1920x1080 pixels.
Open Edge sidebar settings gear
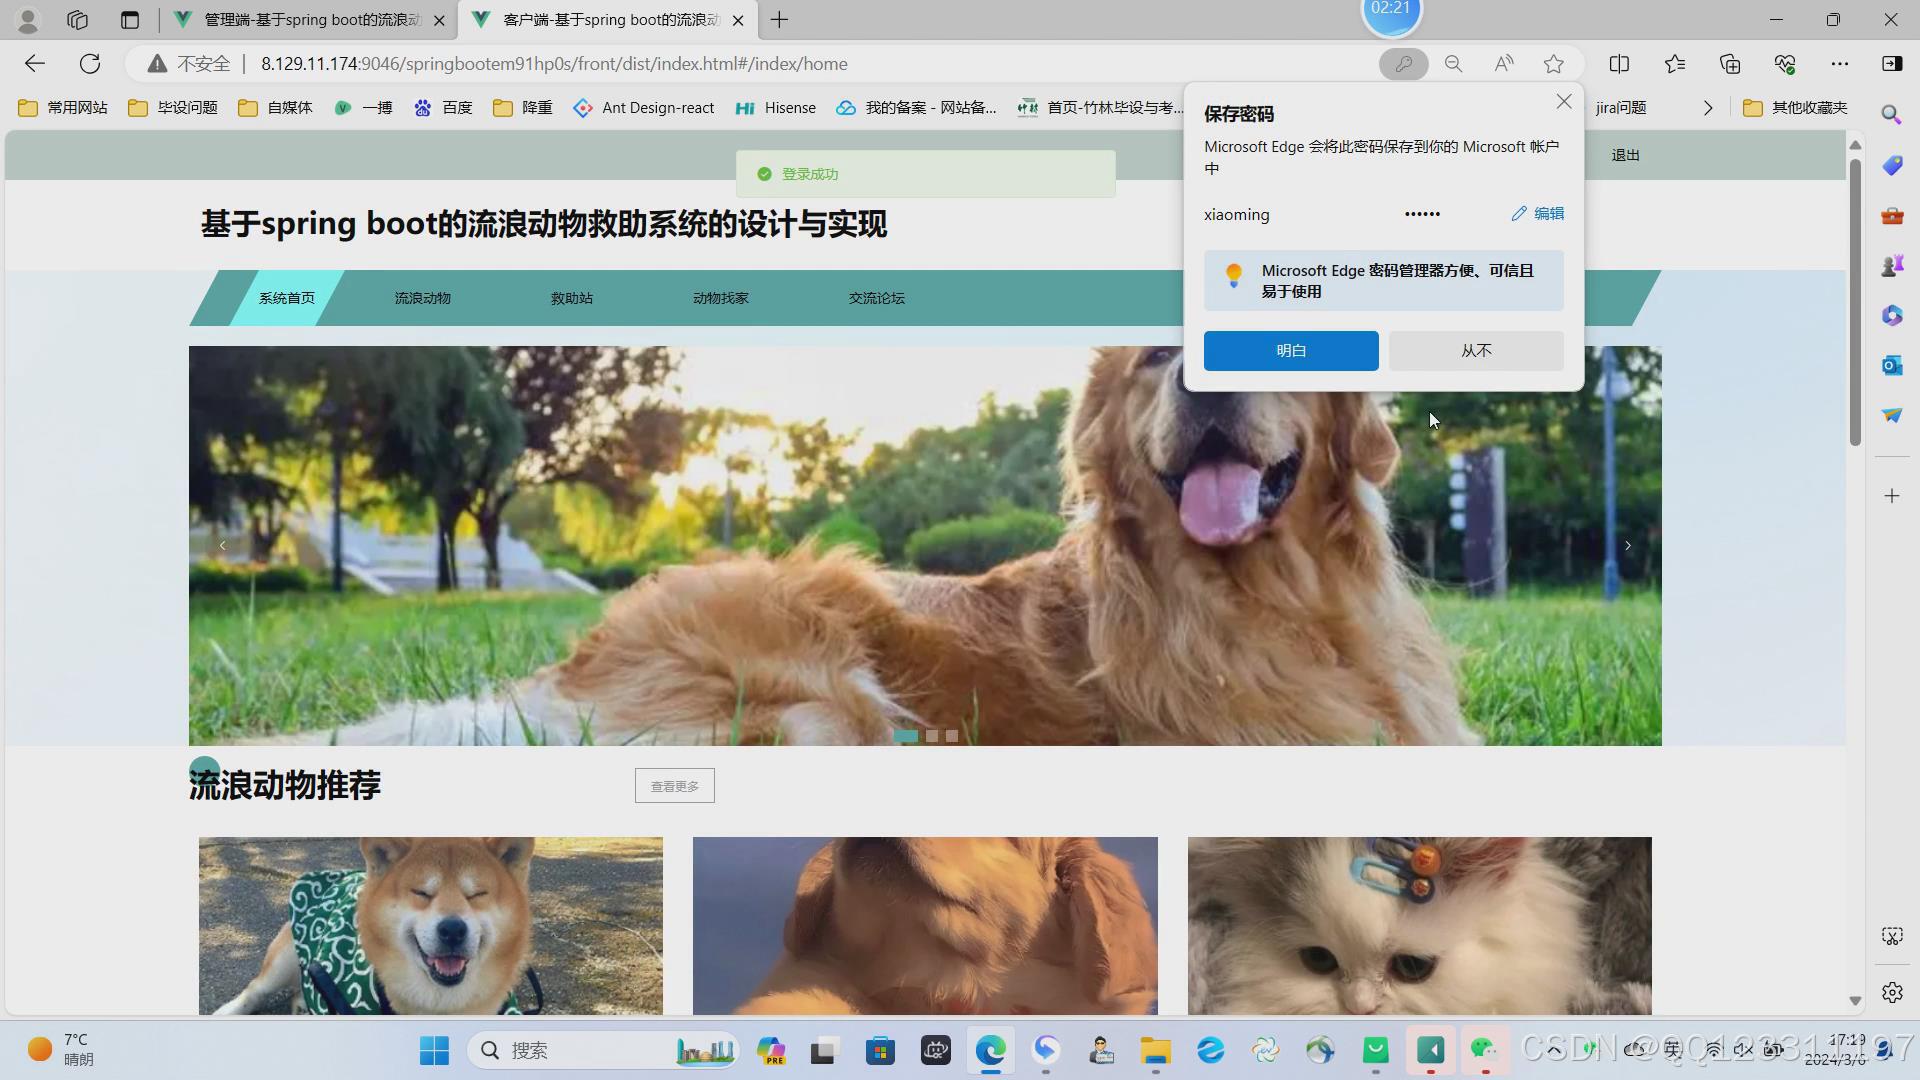1892,992
